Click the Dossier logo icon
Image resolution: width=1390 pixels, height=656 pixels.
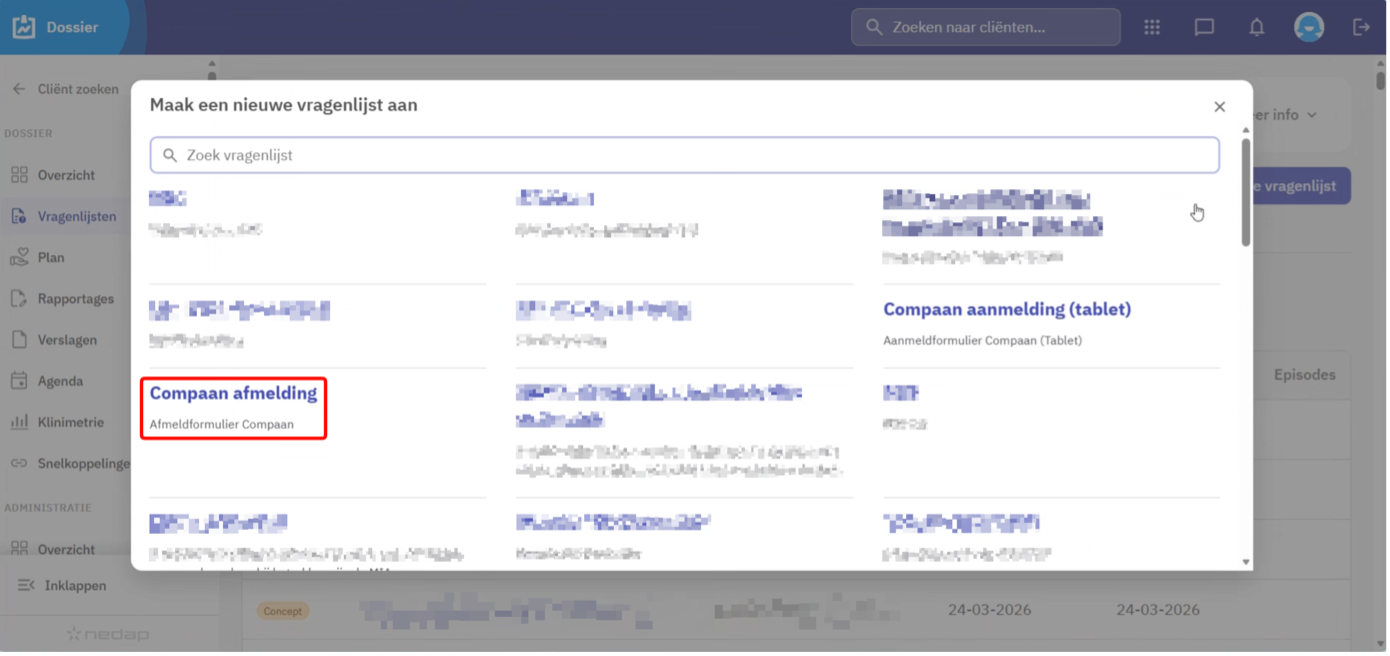point(24,27)
